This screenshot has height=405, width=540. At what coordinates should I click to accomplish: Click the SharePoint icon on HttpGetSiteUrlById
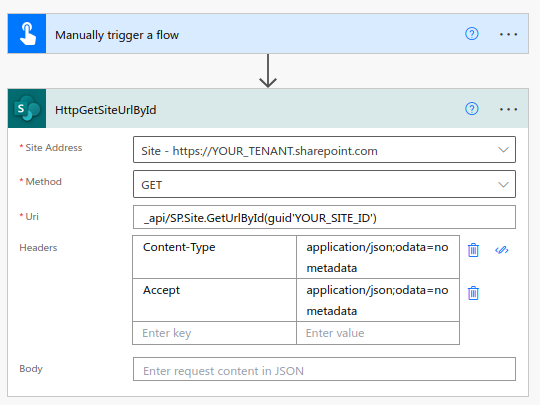point(27,108)
